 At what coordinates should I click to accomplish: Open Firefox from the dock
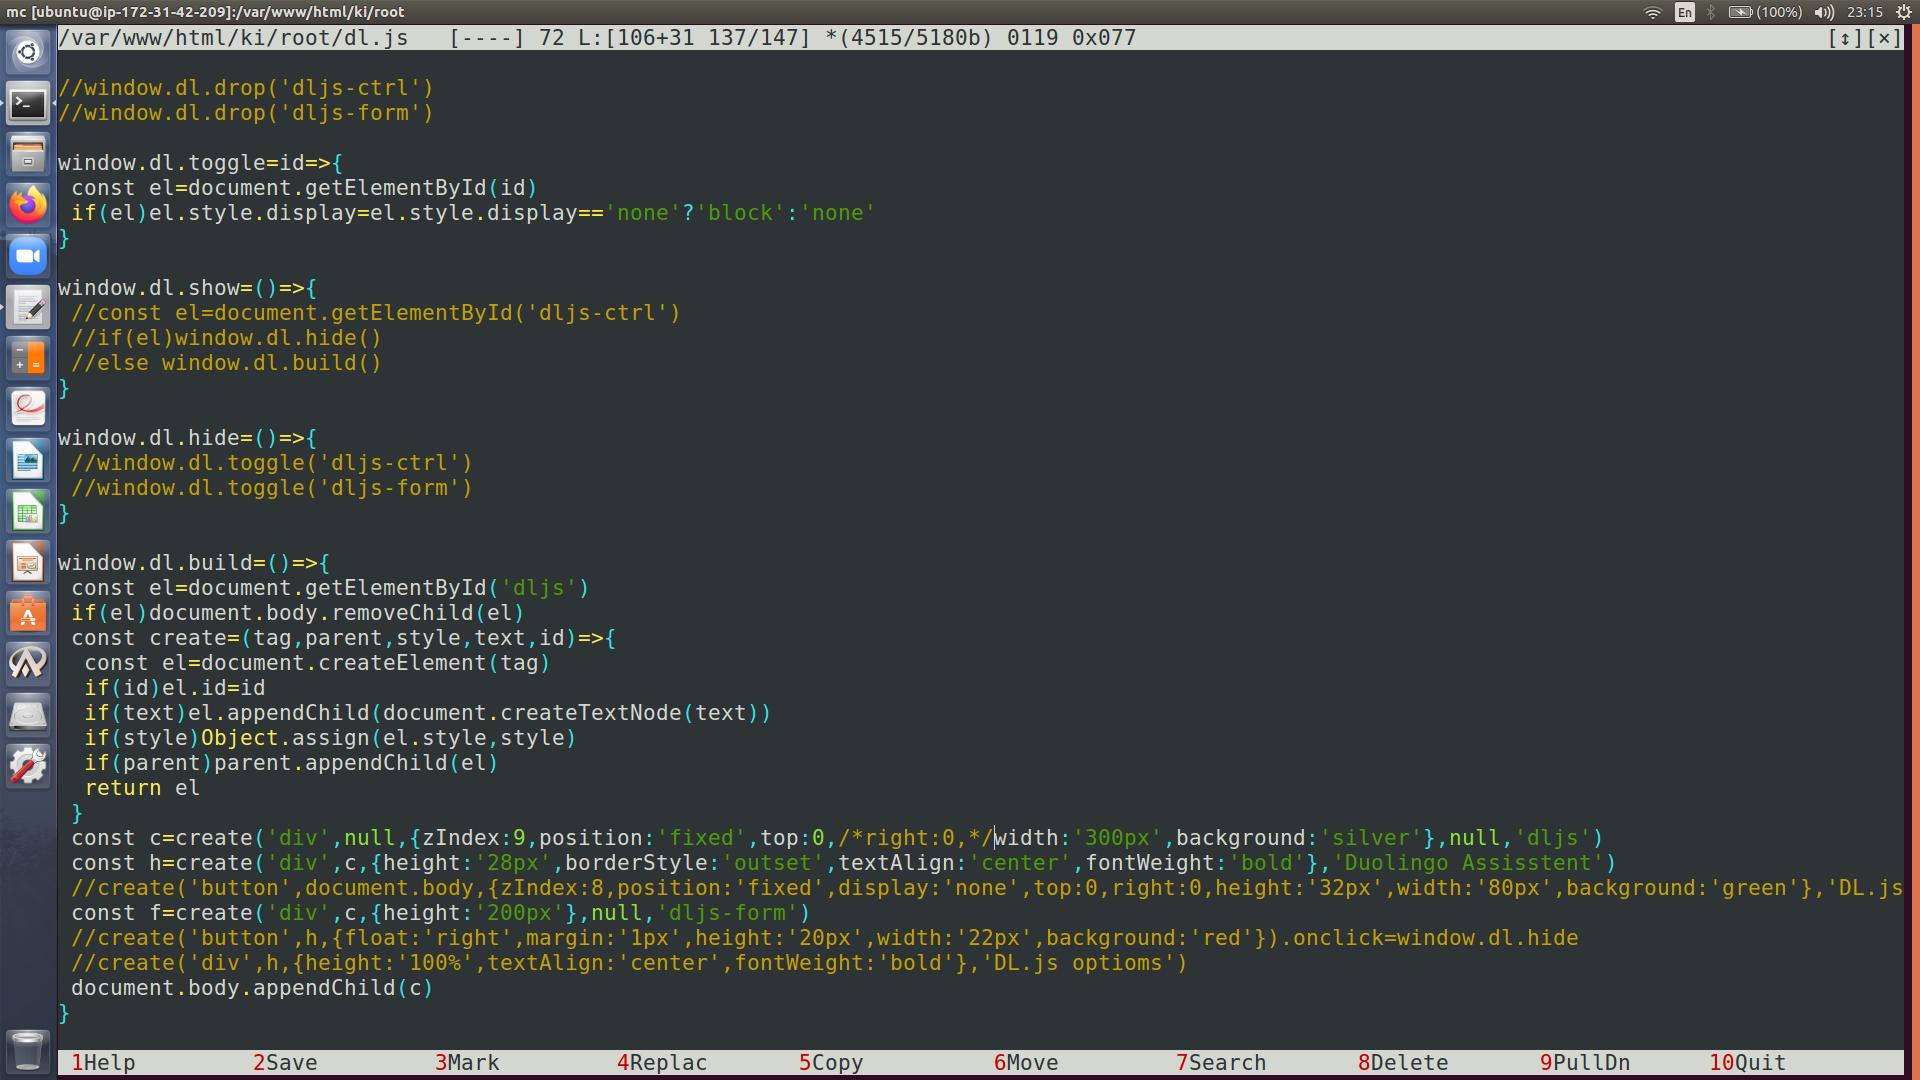(x=28, y=205)
